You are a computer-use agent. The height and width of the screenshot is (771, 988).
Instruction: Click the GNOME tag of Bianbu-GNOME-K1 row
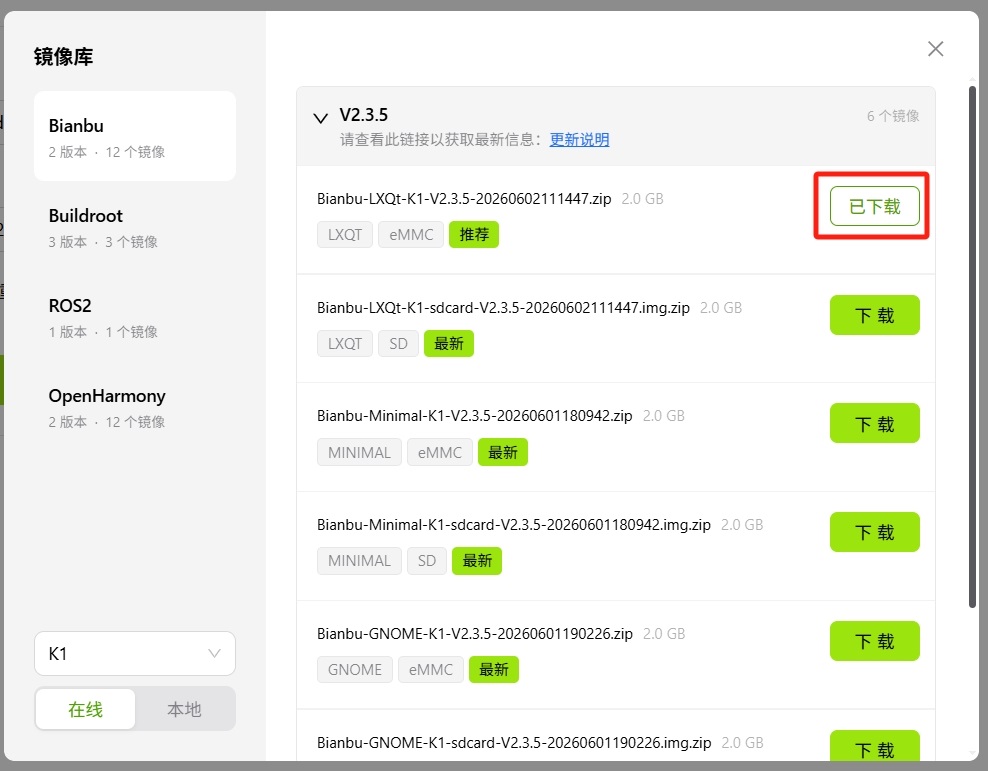pyautogui.click(x=355, y=670)
